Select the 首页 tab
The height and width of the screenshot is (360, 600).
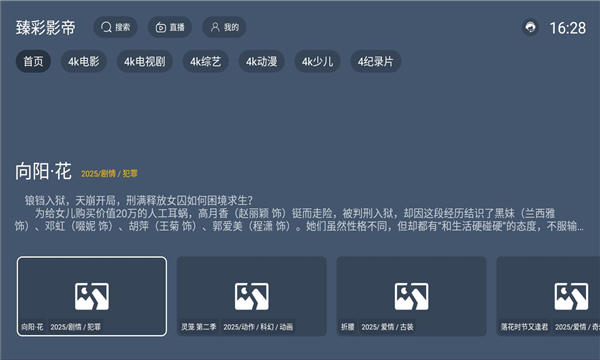tap(33, 61)
